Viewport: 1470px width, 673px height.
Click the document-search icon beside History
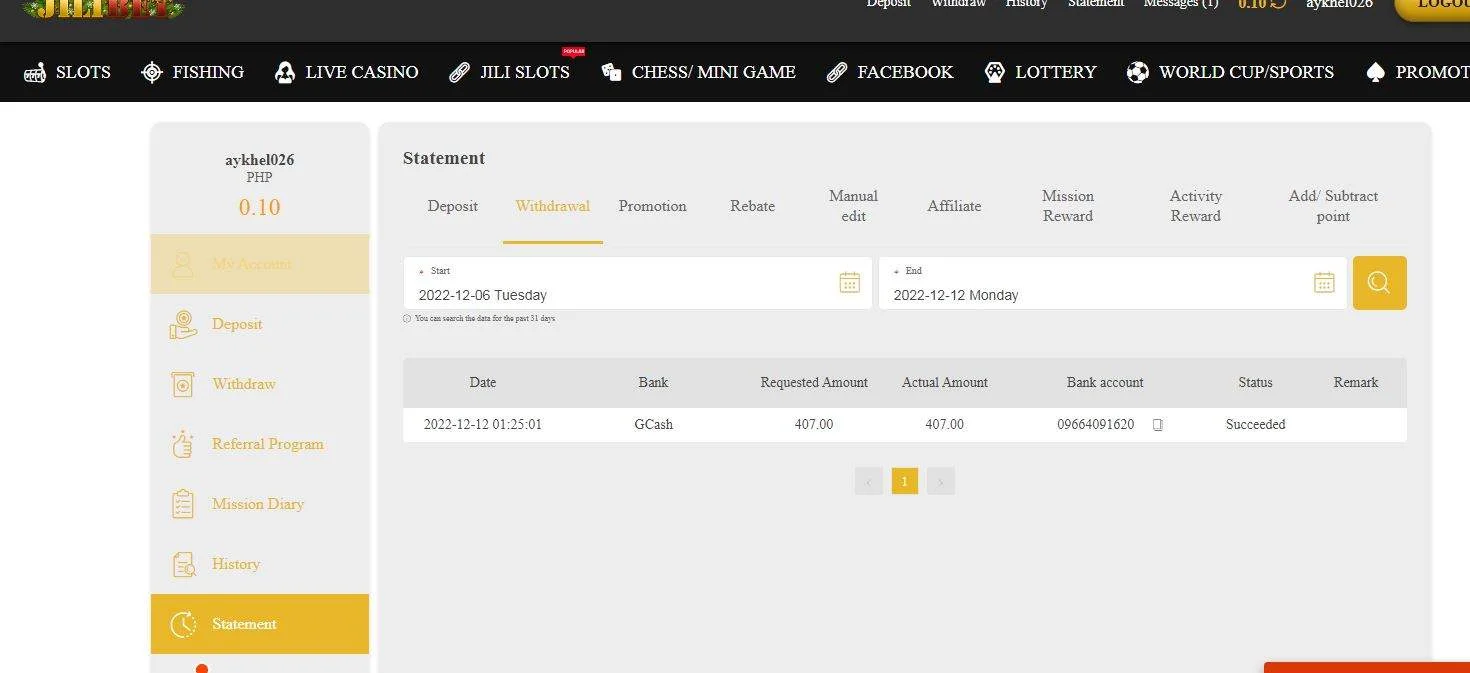pyautogui.click(x=184, y=565)
